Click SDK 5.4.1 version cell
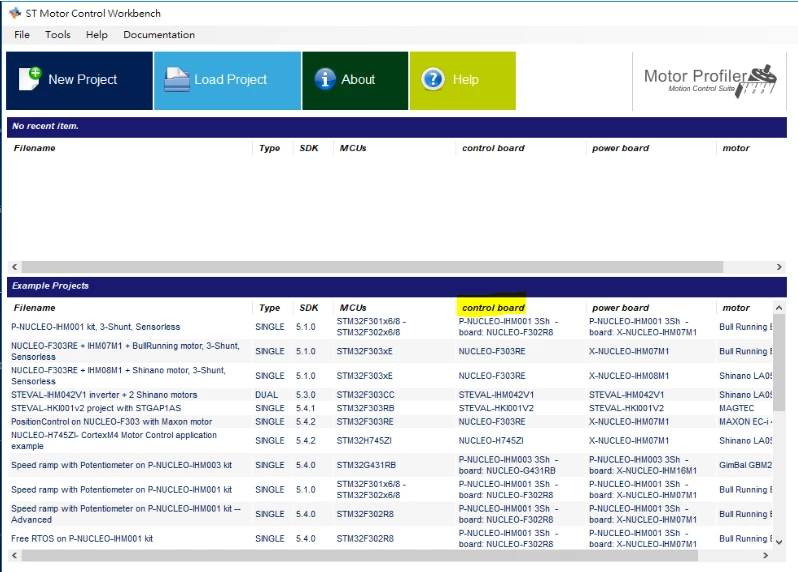Screen dimensions: 798x572 click(306, 408)
